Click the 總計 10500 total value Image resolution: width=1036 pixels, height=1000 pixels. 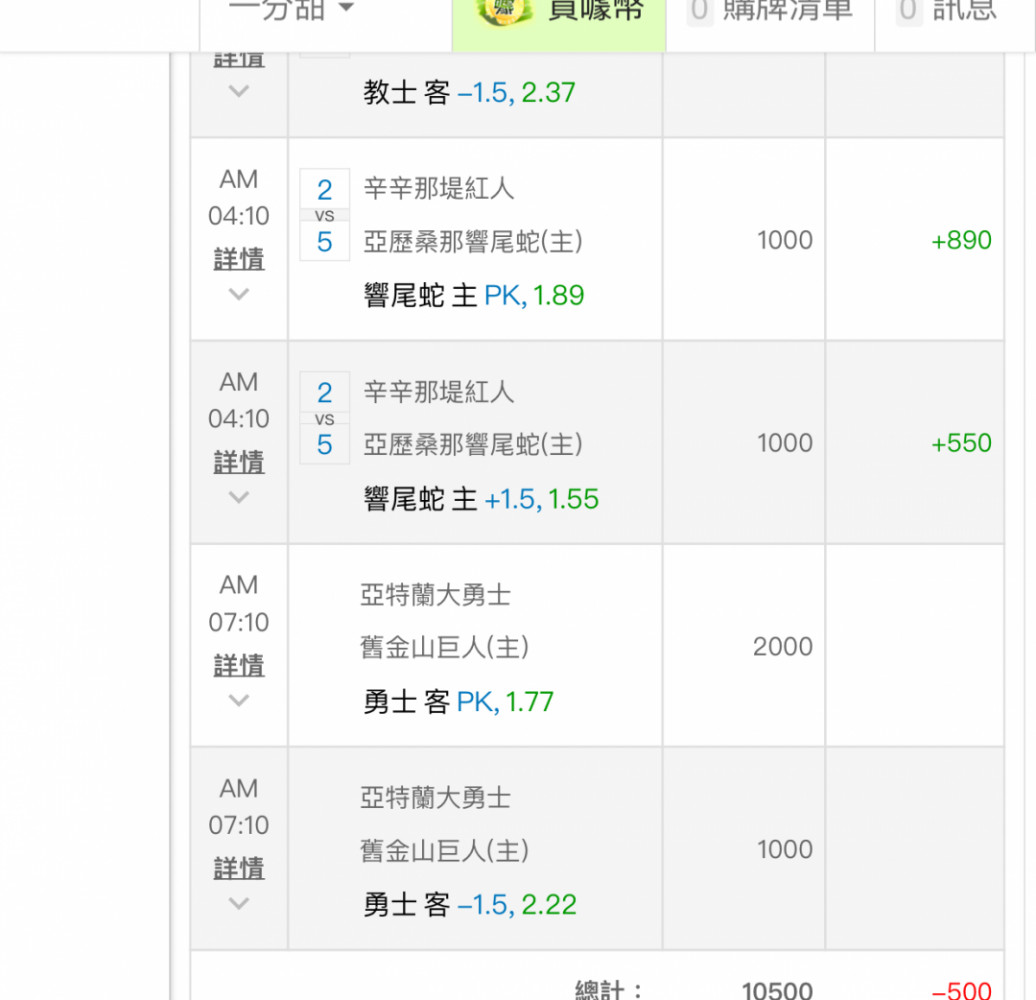pos(777,990)
